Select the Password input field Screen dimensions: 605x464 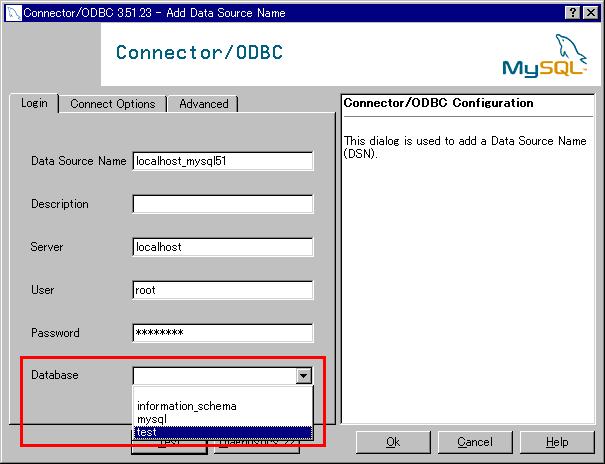[x=223, y=333]
